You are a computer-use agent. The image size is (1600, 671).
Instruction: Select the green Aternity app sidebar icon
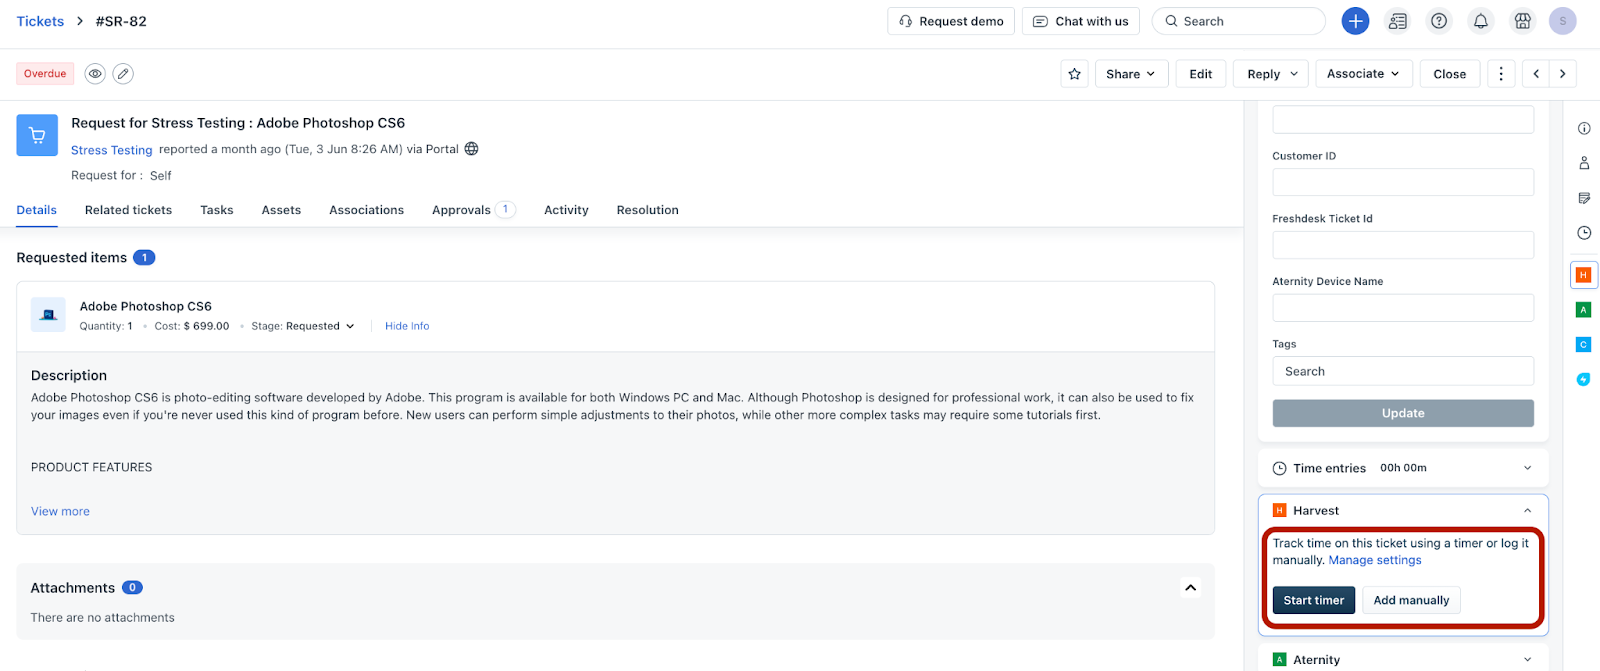click(1583, 310)
